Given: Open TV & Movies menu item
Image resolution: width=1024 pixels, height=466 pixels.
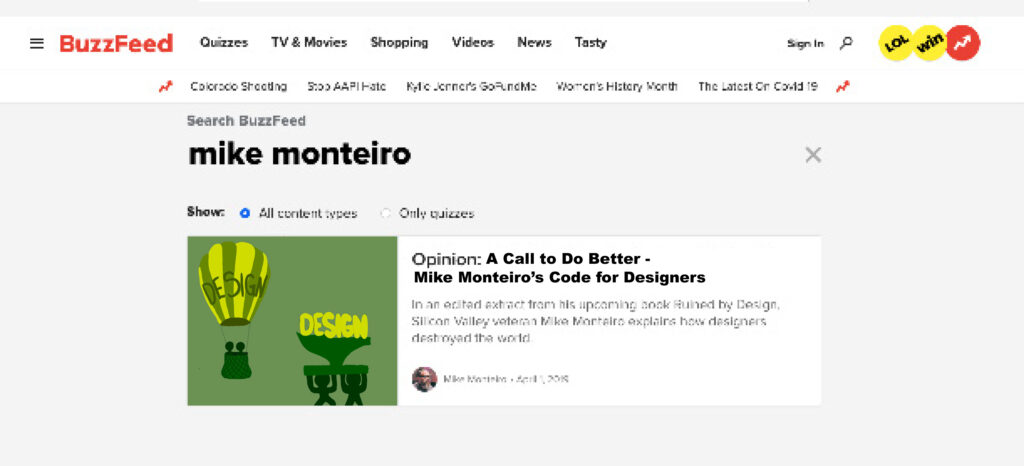Looking at the screenshot, I should [x=310, y=42].
